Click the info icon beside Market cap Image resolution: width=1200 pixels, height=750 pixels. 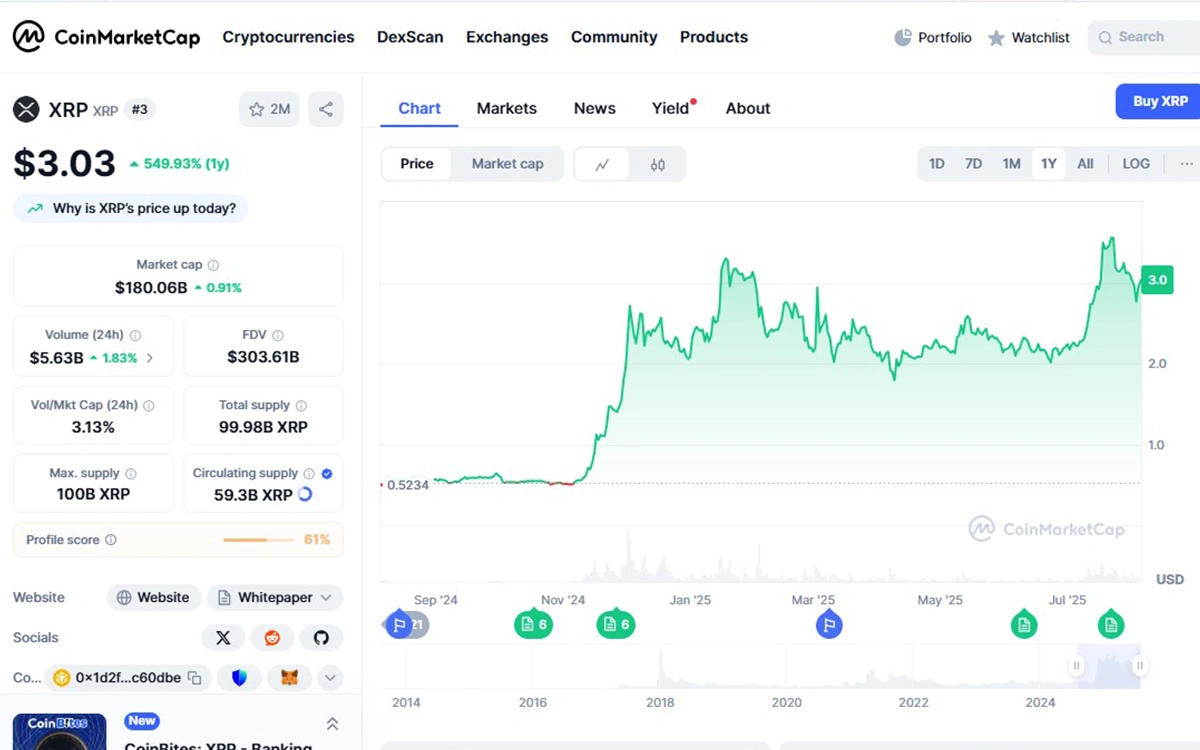(213, 265)
